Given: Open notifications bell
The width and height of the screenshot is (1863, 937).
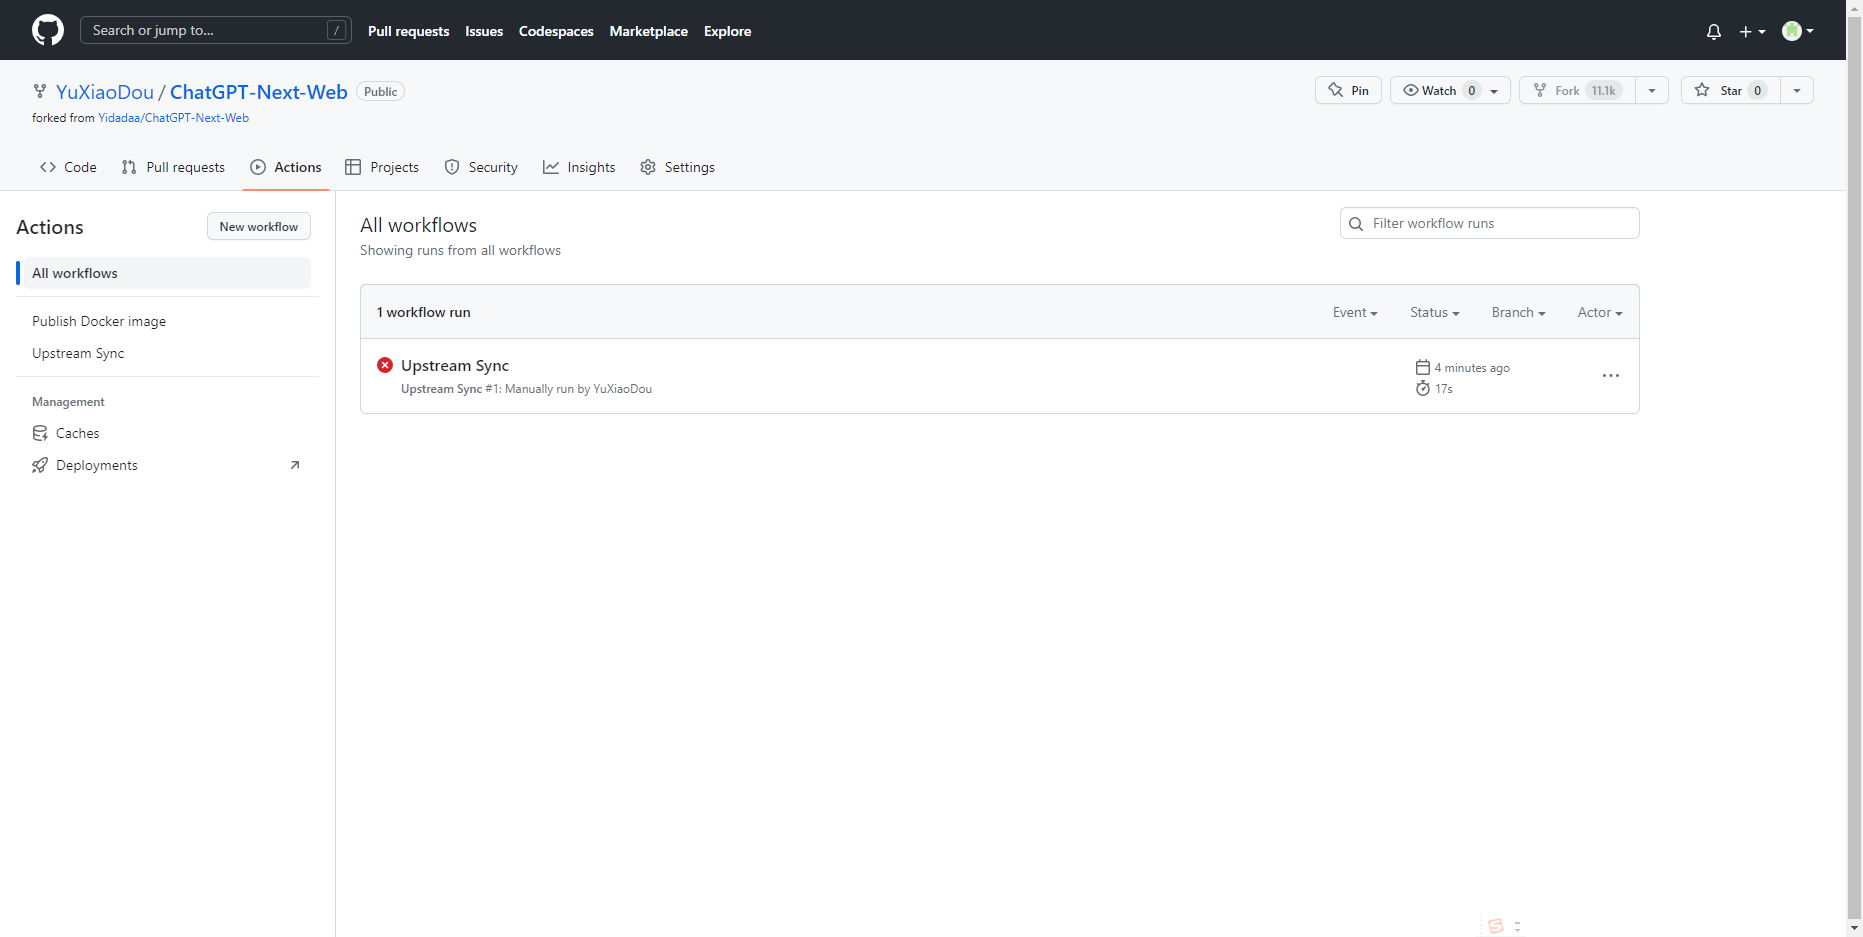Looking at the screenshot, I should coord(1713,31).
